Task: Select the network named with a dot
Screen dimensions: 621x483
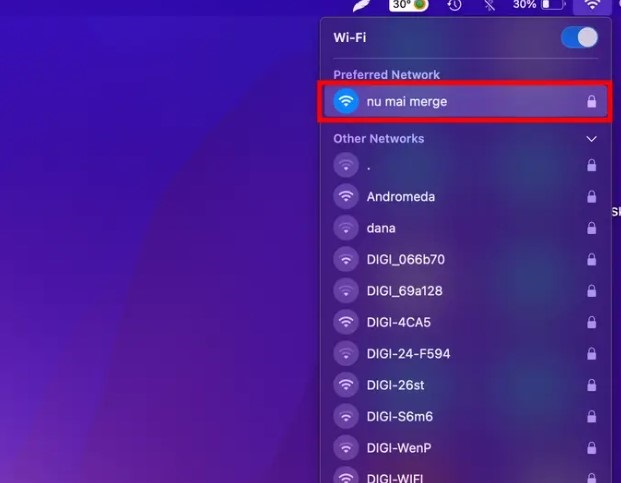Action: (465, 165)
